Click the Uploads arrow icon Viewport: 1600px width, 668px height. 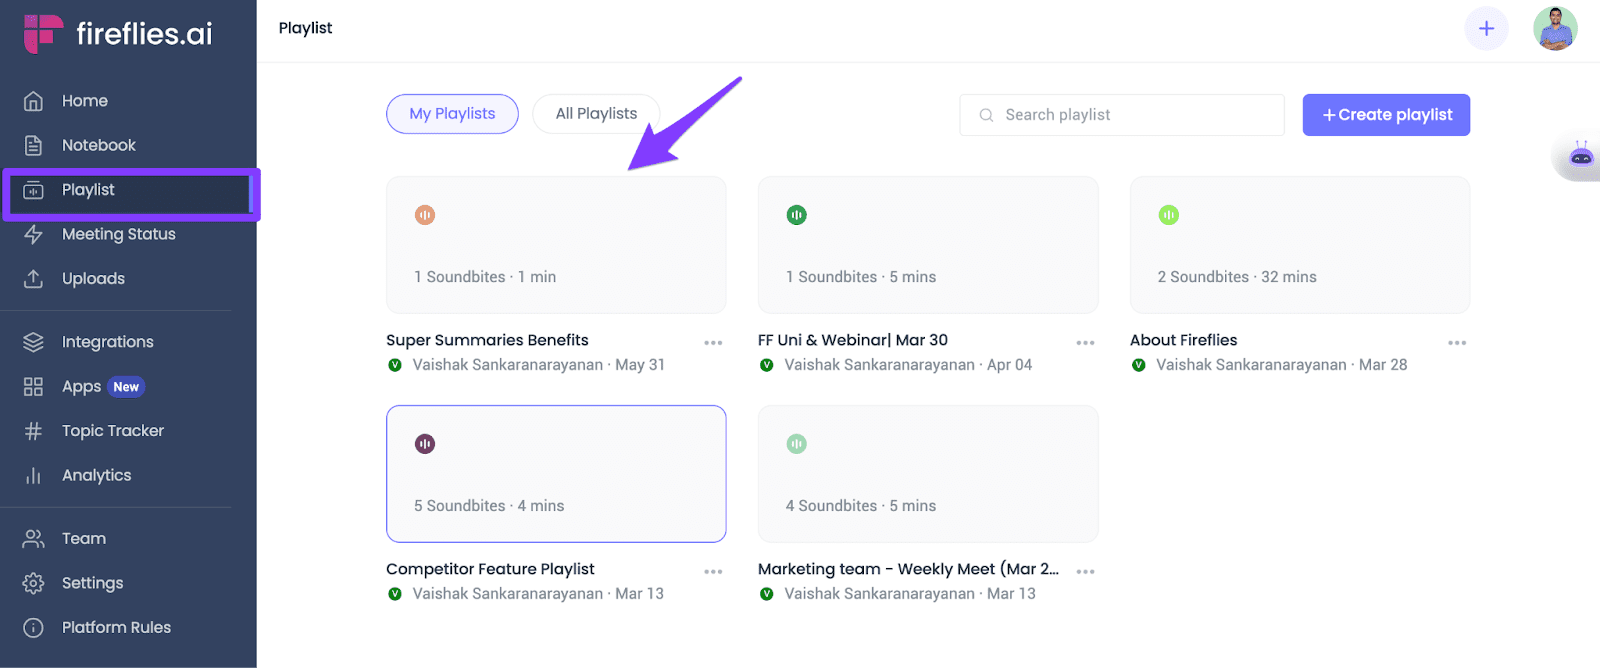coord(33,279)
